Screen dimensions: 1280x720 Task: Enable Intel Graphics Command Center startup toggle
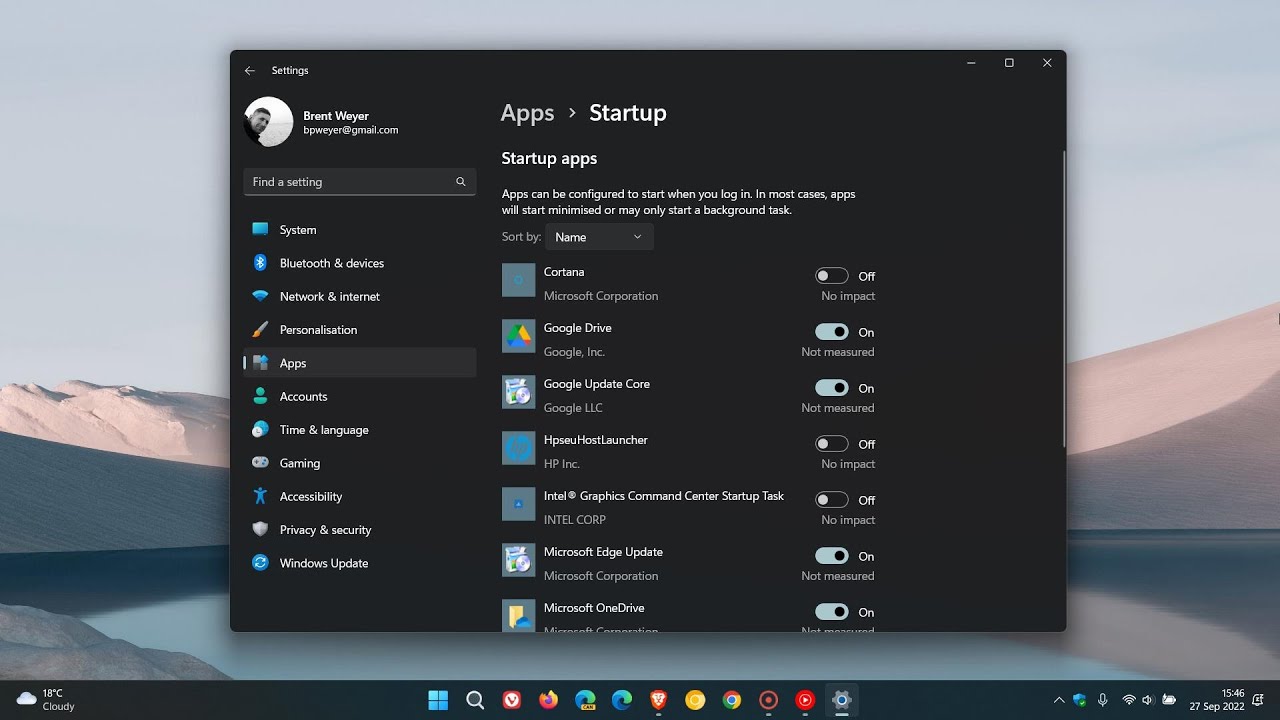[832, 500]
